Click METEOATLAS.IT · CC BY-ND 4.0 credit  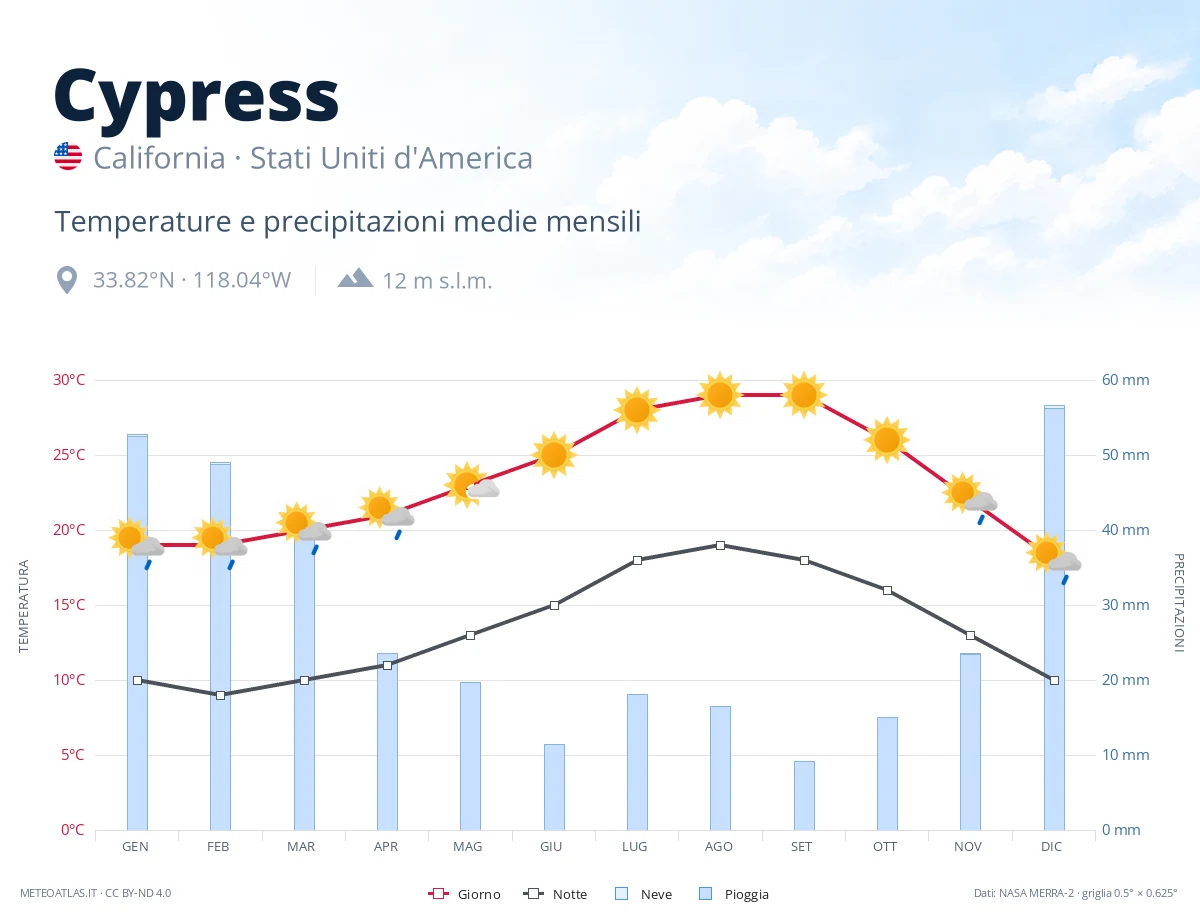[x=96, y=893]
